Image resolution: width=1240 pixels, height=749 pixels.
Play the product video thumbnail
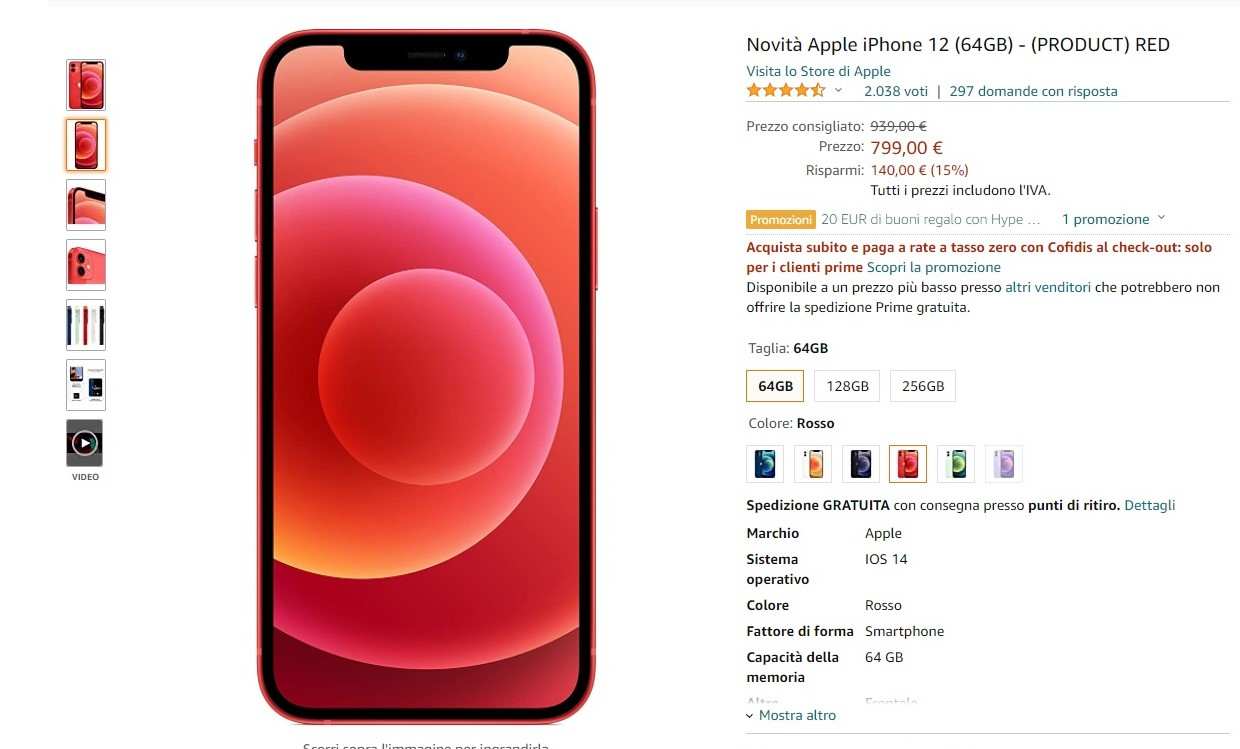pos(85,443)
